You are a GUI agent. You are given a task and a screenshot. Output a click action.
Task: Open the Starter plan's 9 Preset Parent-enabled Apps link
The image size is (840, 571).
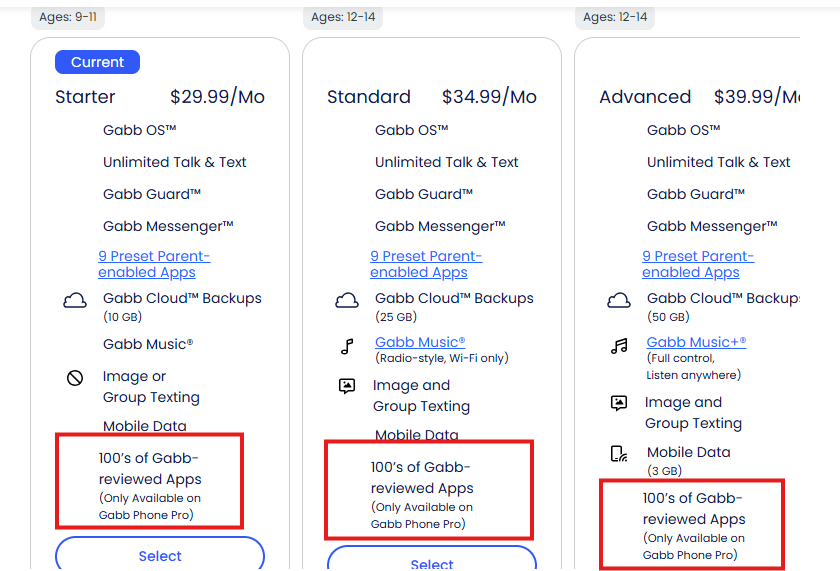click(x=154, y=264)
